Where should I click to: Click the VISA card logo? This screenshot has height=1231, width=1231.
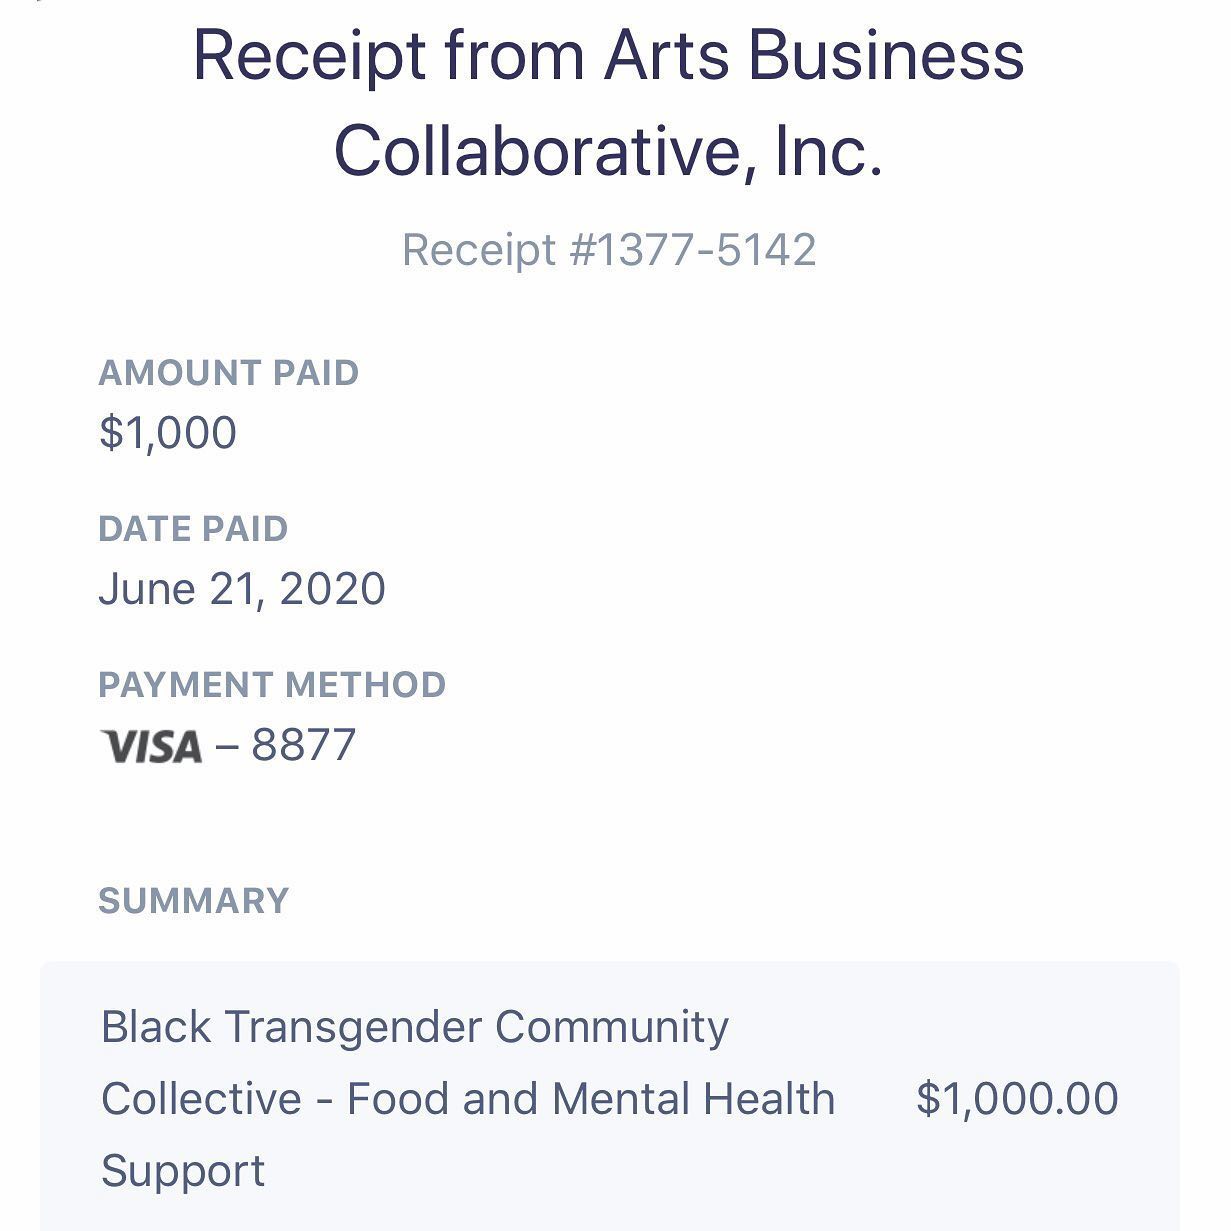point(152,746)
